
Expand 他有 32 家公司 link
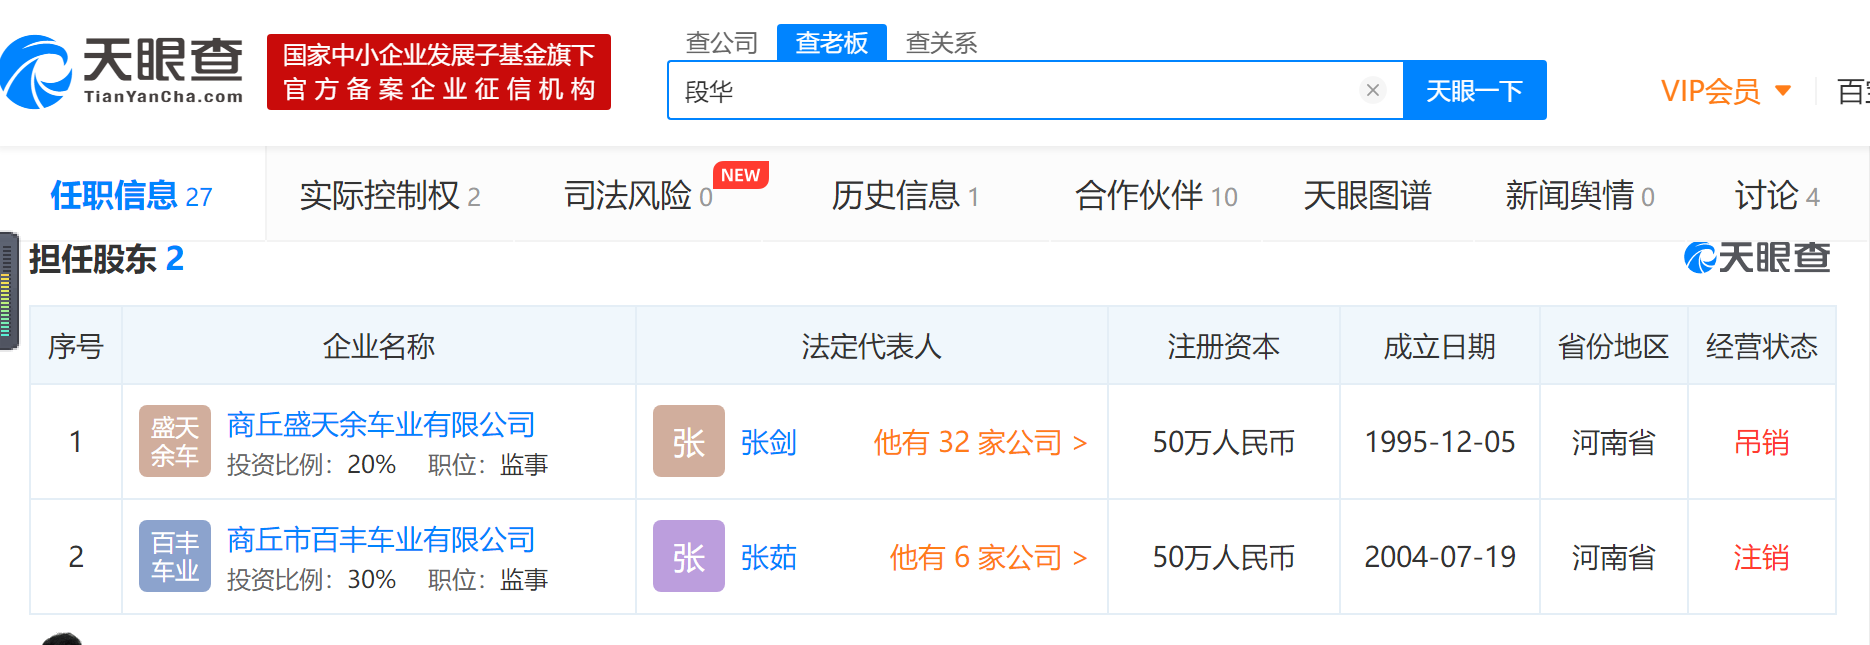point(979,442)
